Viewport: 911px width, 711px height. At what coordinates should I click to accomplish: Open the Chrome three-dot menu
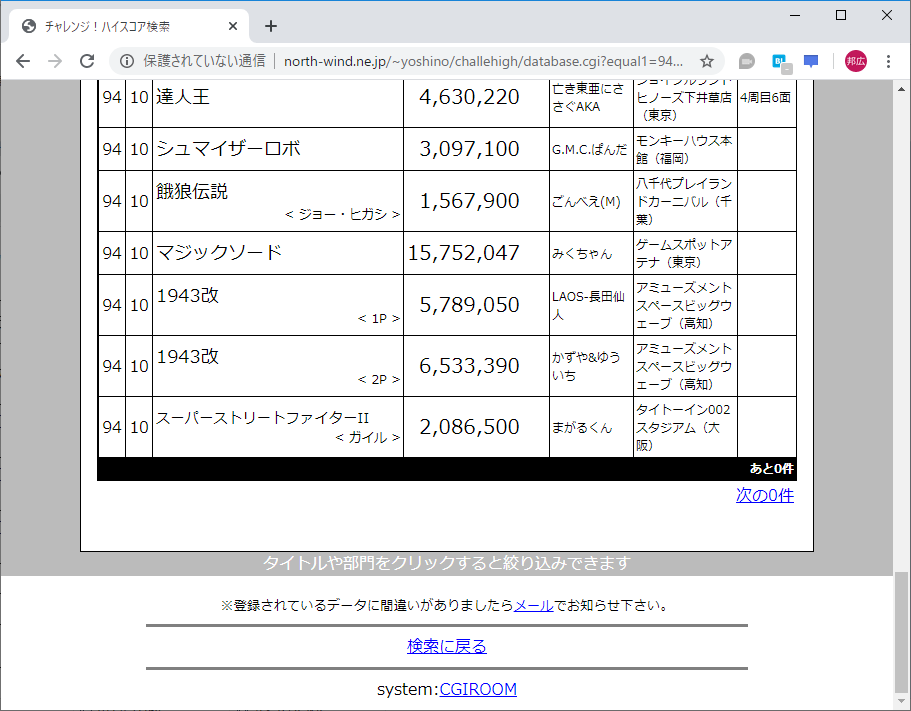888,61
